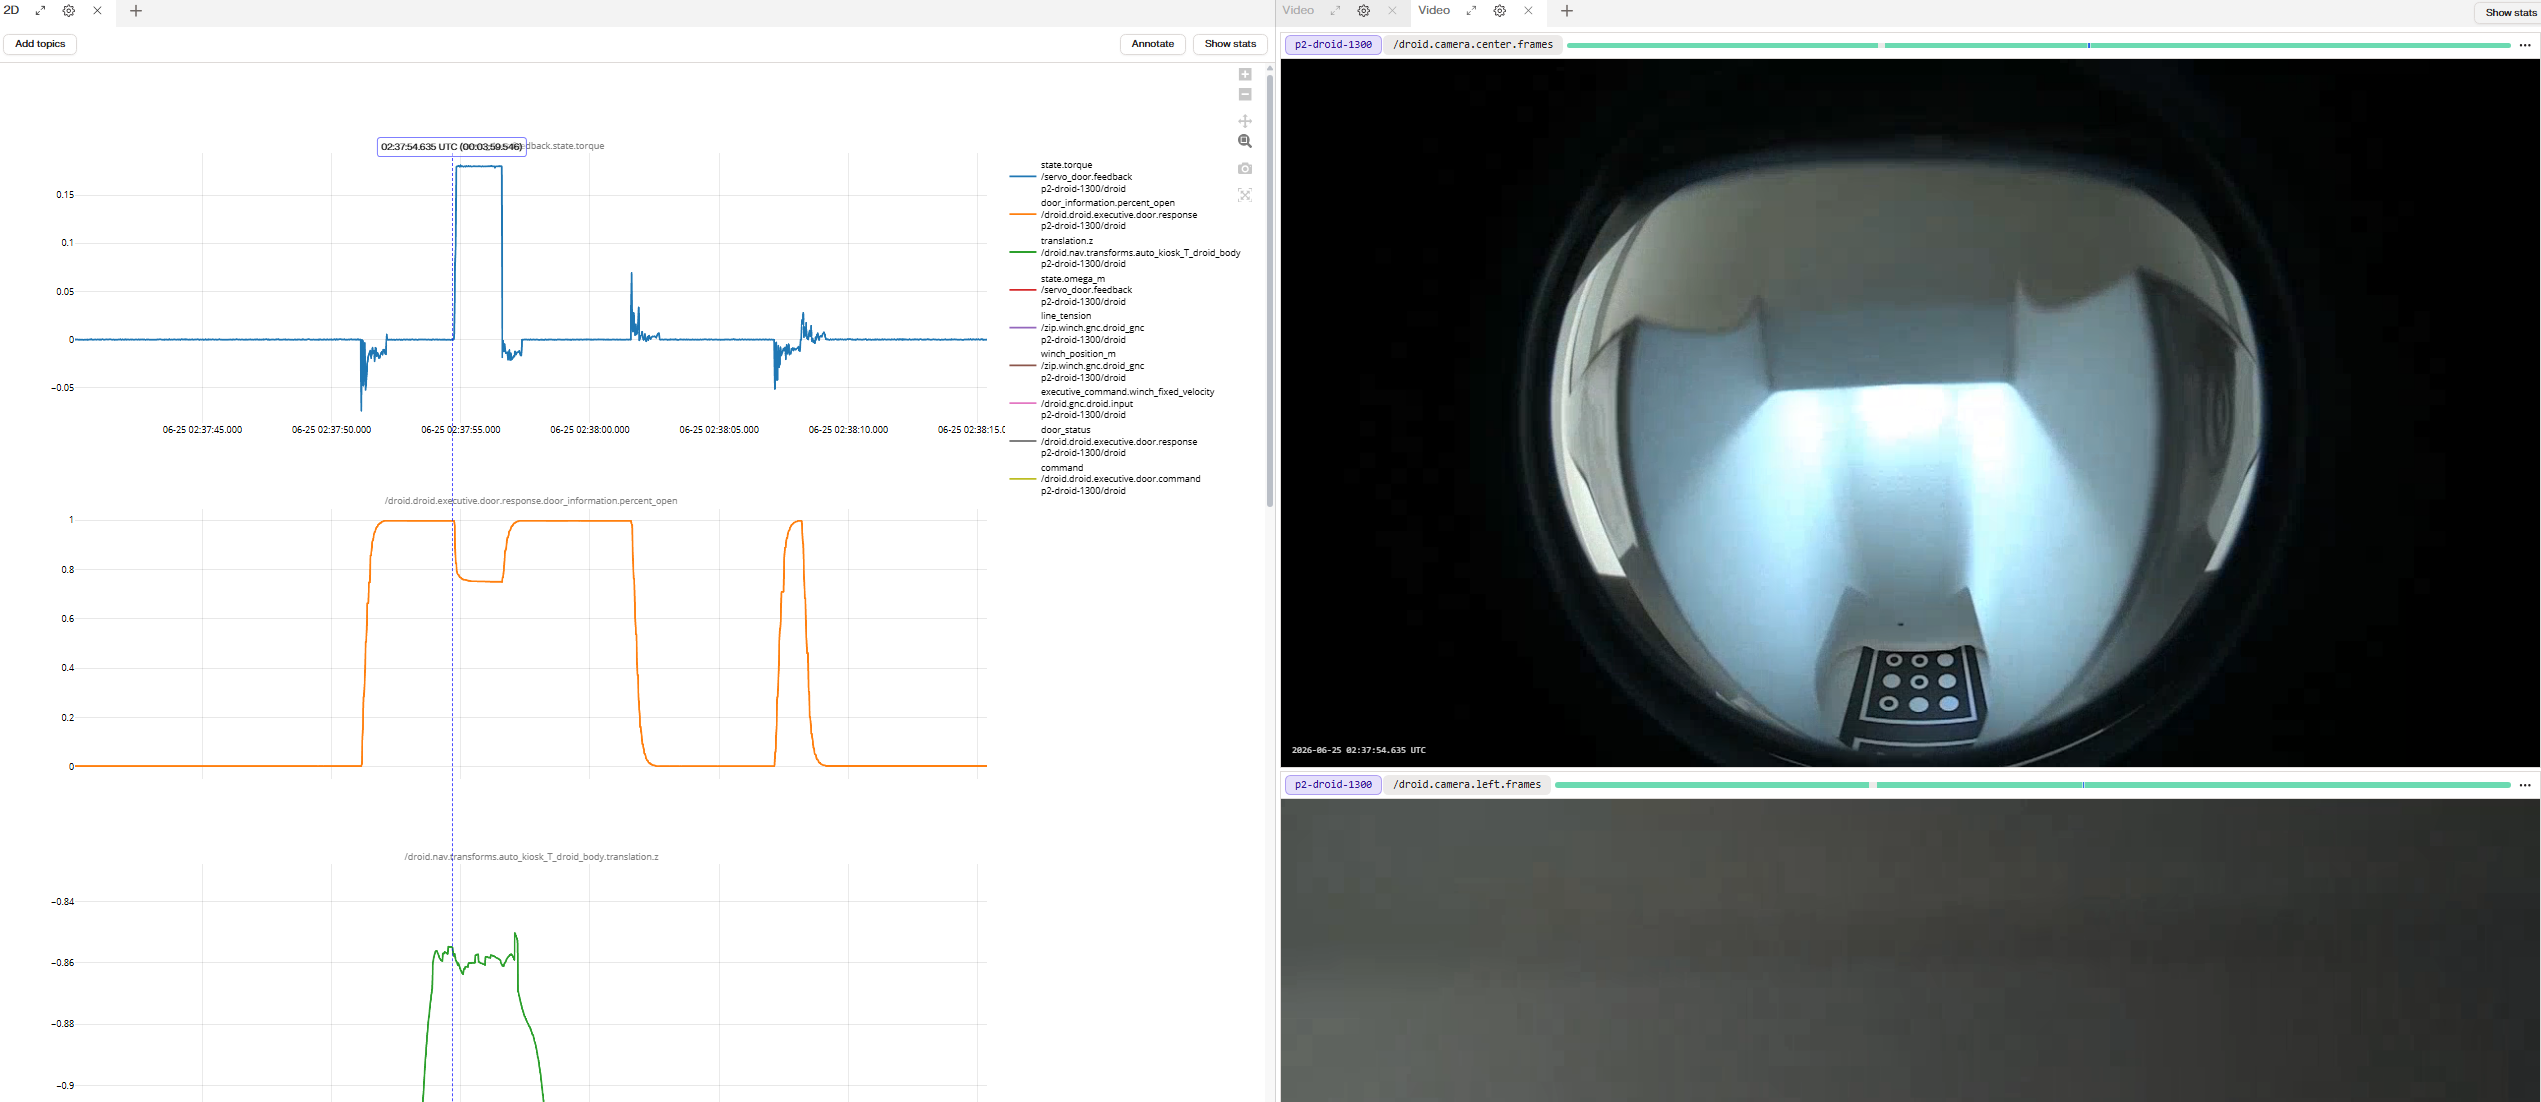Open settings gear of the active Video tab

[x=1500, y=11]
